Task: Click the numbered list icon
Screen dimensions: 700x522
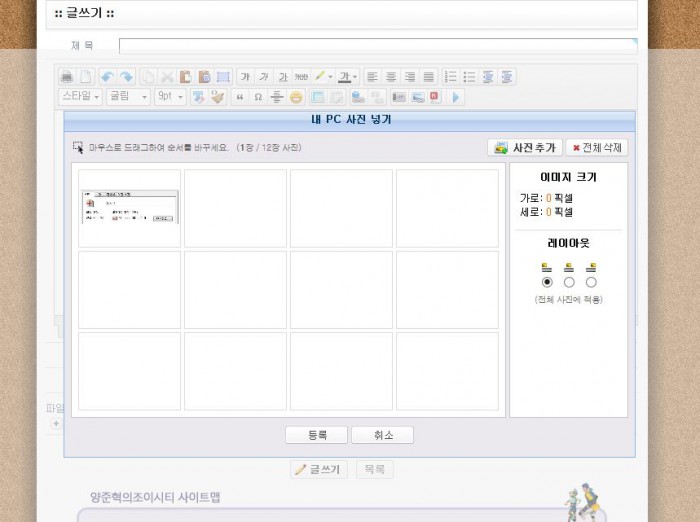Action: [x=450, y=76]
